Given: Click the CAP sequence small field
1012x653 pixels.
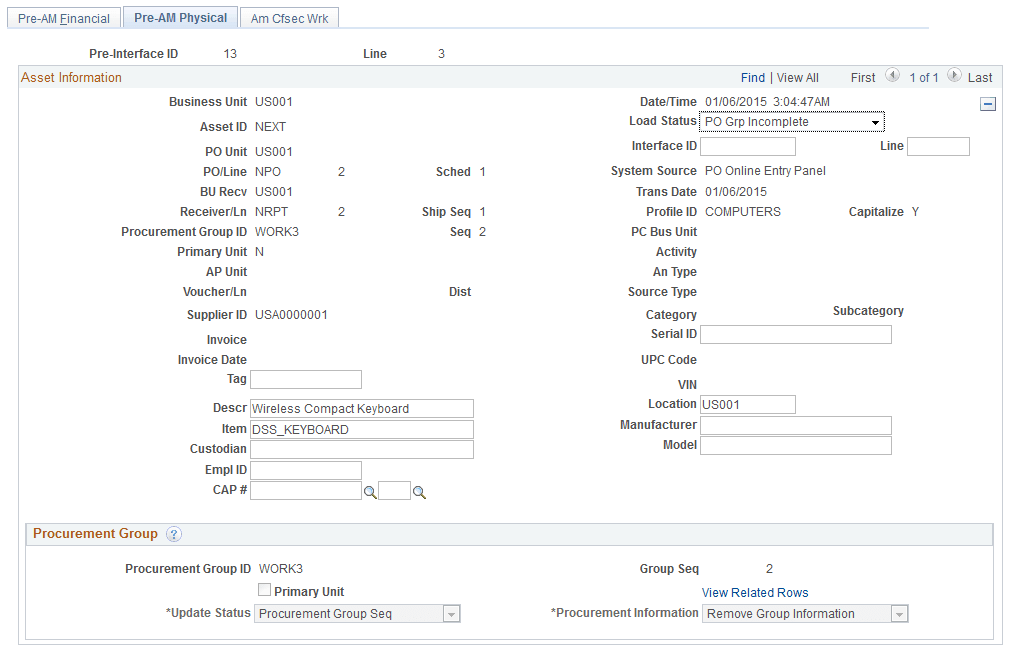Looking at the screenshot, I should tap(394, 490).
